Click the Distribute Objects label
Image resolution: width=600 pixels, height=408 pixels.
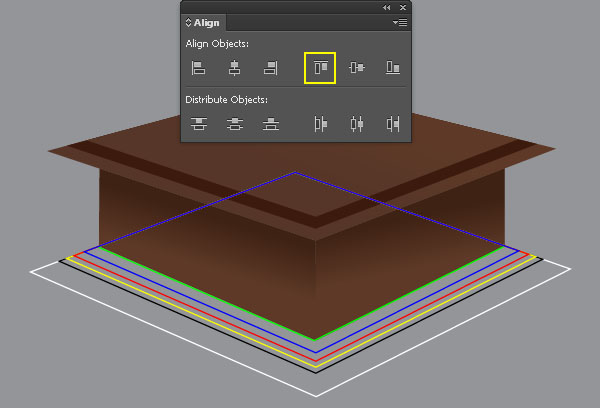[x=227, y=100]
